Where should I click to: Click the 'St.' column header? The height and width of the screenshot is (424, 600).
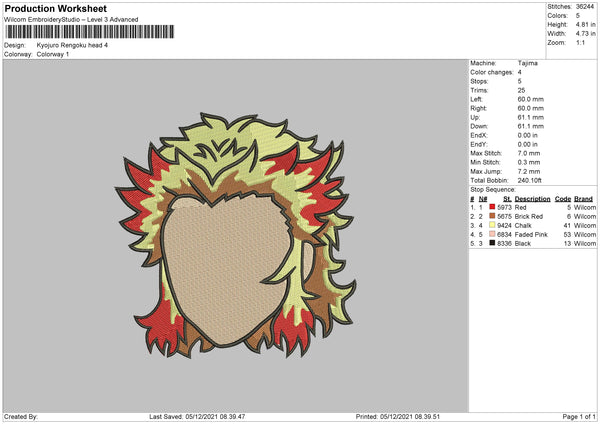(x=507, y=199)
